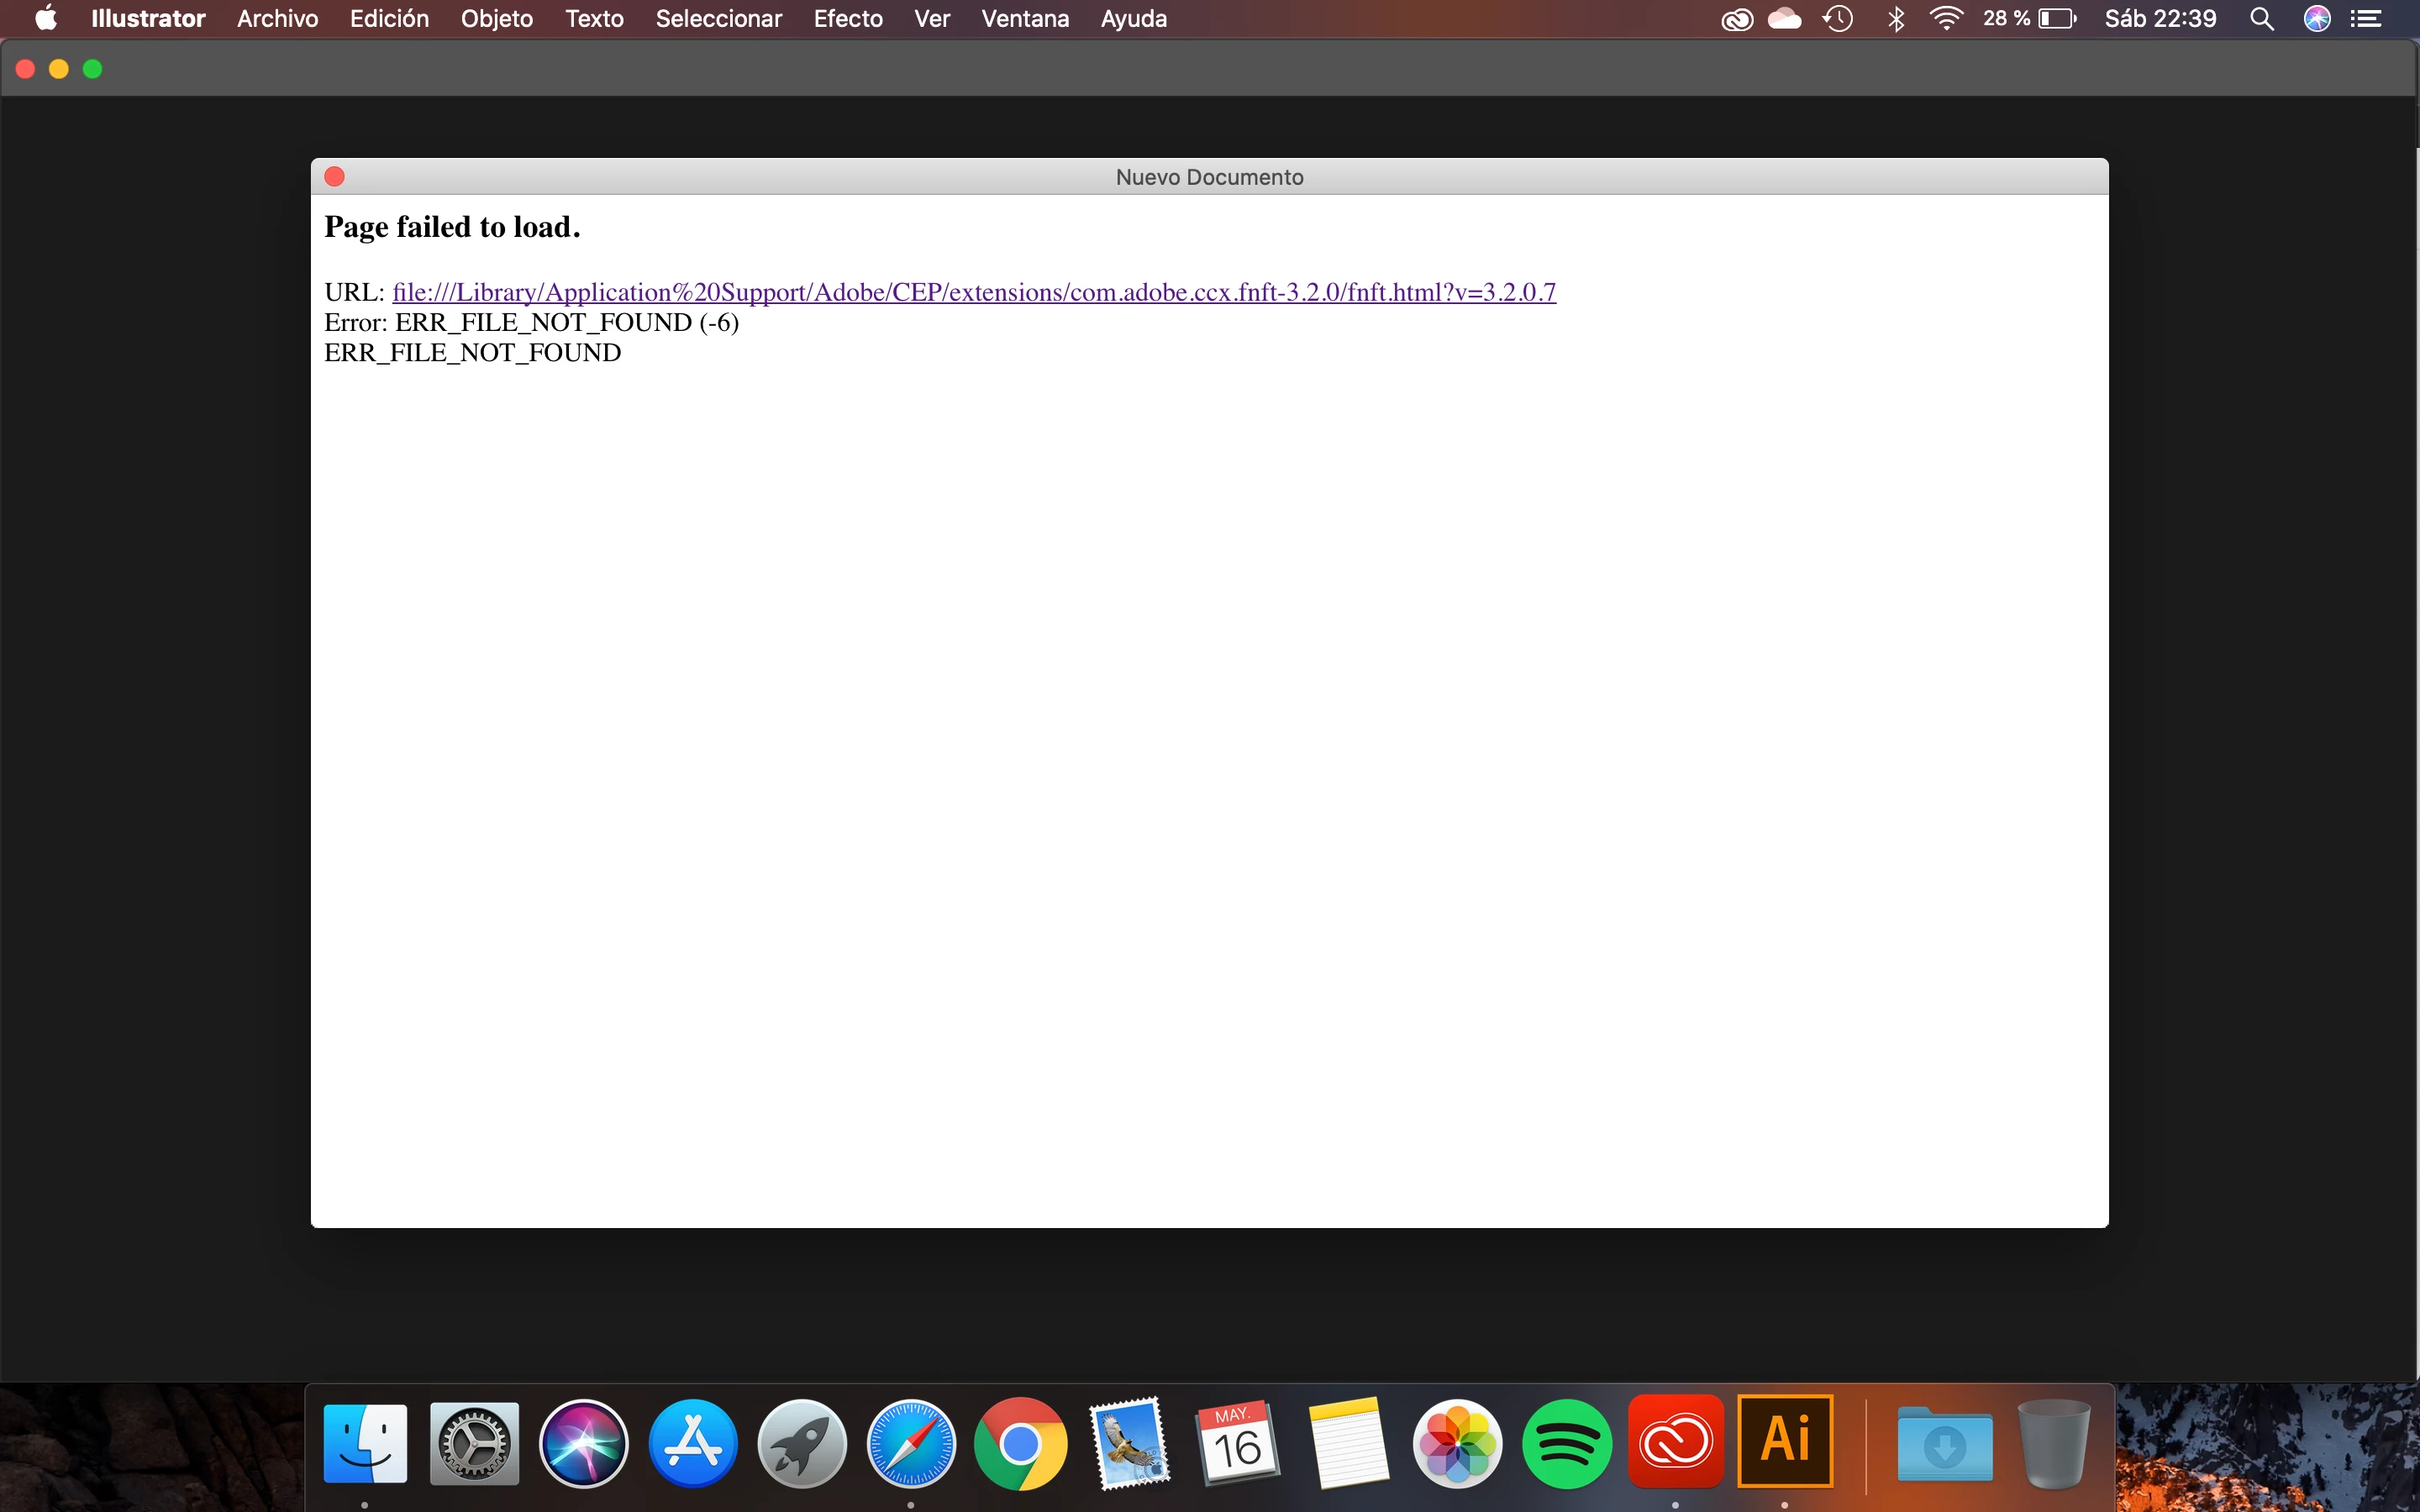Viewport: 2420px width, 1512px height.
Task: Open the Ayuda menu
Action: (x=1133, y=19)
